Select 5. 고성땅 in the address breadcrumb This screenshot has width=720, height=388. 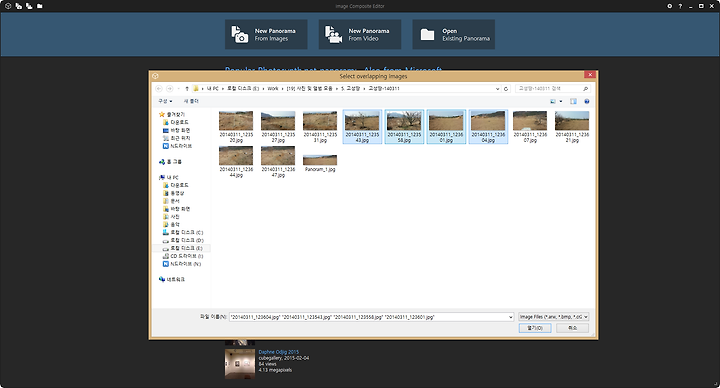point(350,89)
